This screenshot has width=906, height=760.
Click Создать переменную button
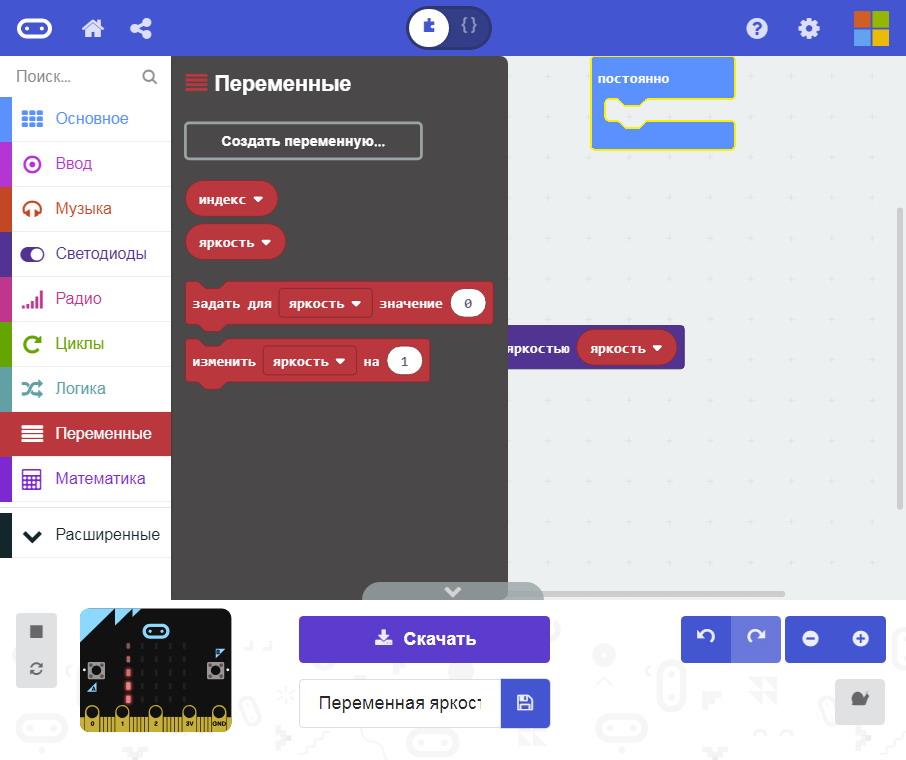(303, 141)
